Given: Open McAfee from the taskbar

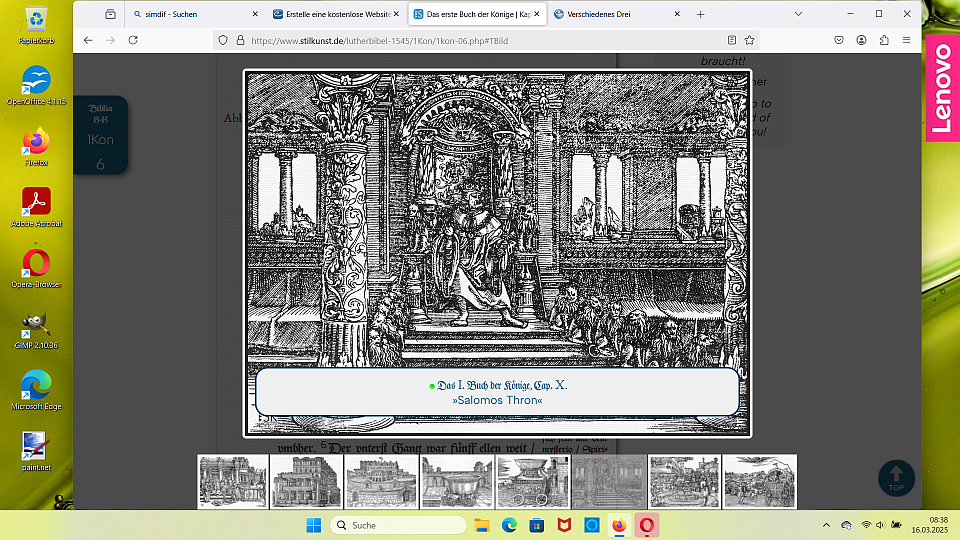Looking at the screenshot, I should pyautogui.click(x=564, y=525).
